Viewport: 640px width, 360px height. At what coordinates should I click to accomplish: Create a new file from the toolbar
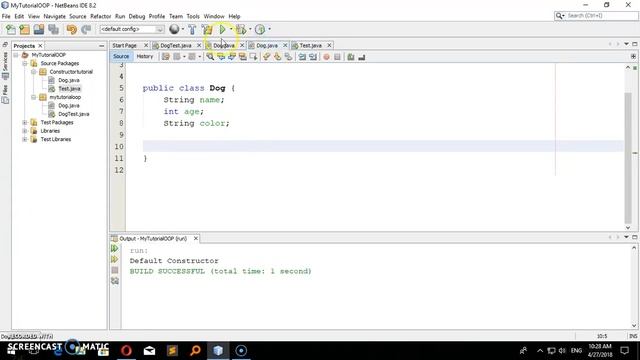point(11,29)
